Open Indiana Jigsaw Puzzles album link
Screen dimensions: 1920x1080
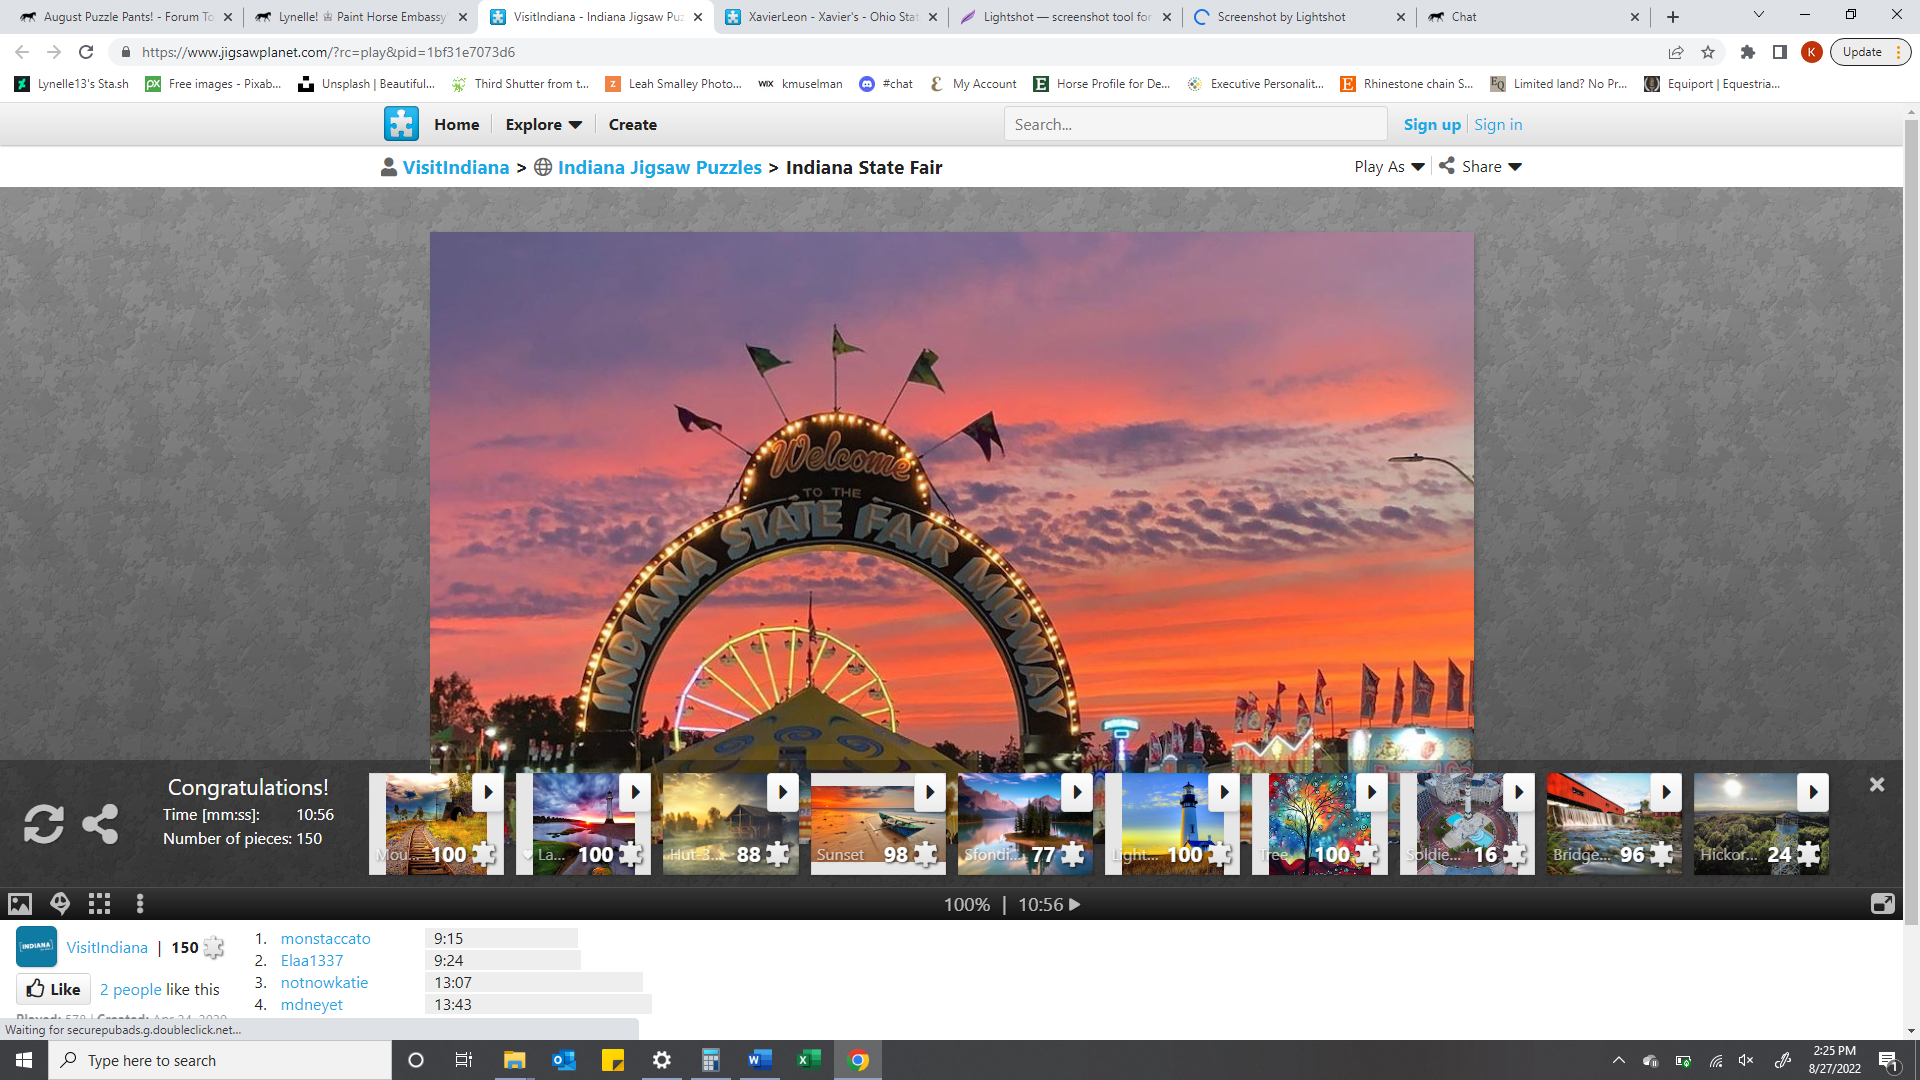(660, 167)
